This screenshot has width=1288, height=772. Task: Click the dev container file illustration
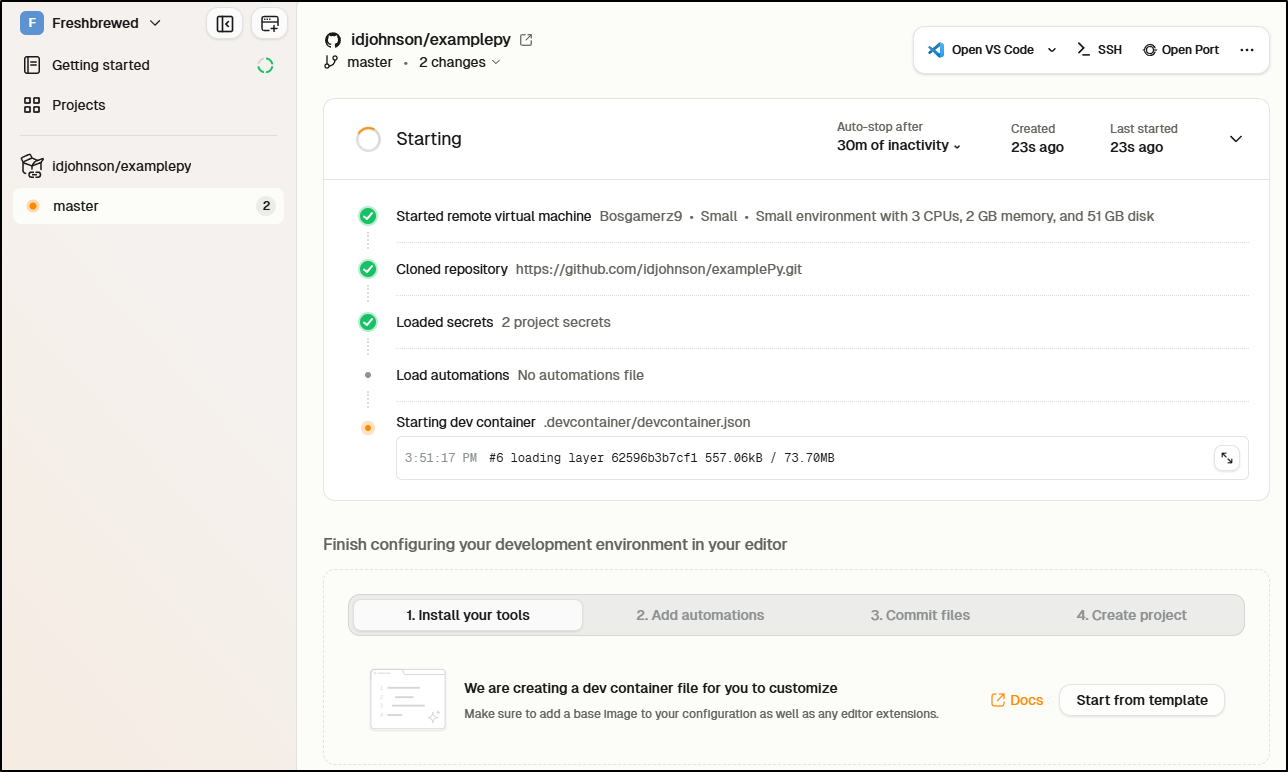point(408,699)
